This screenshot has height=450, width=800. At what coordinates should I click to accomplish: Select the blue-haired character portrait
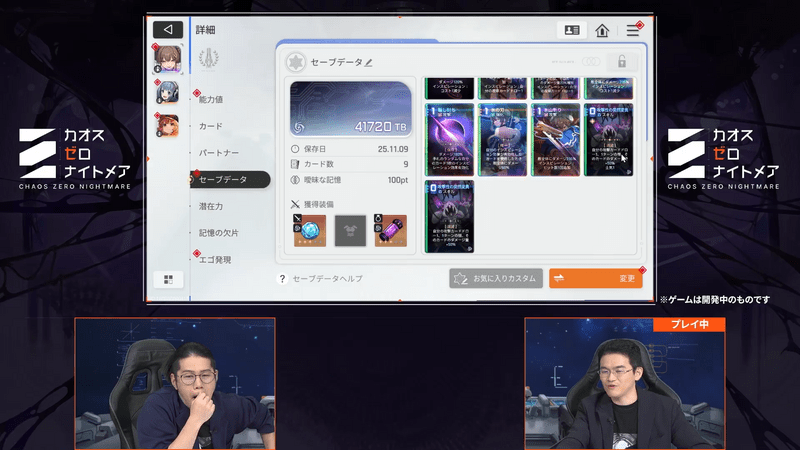tap(167, 92)
